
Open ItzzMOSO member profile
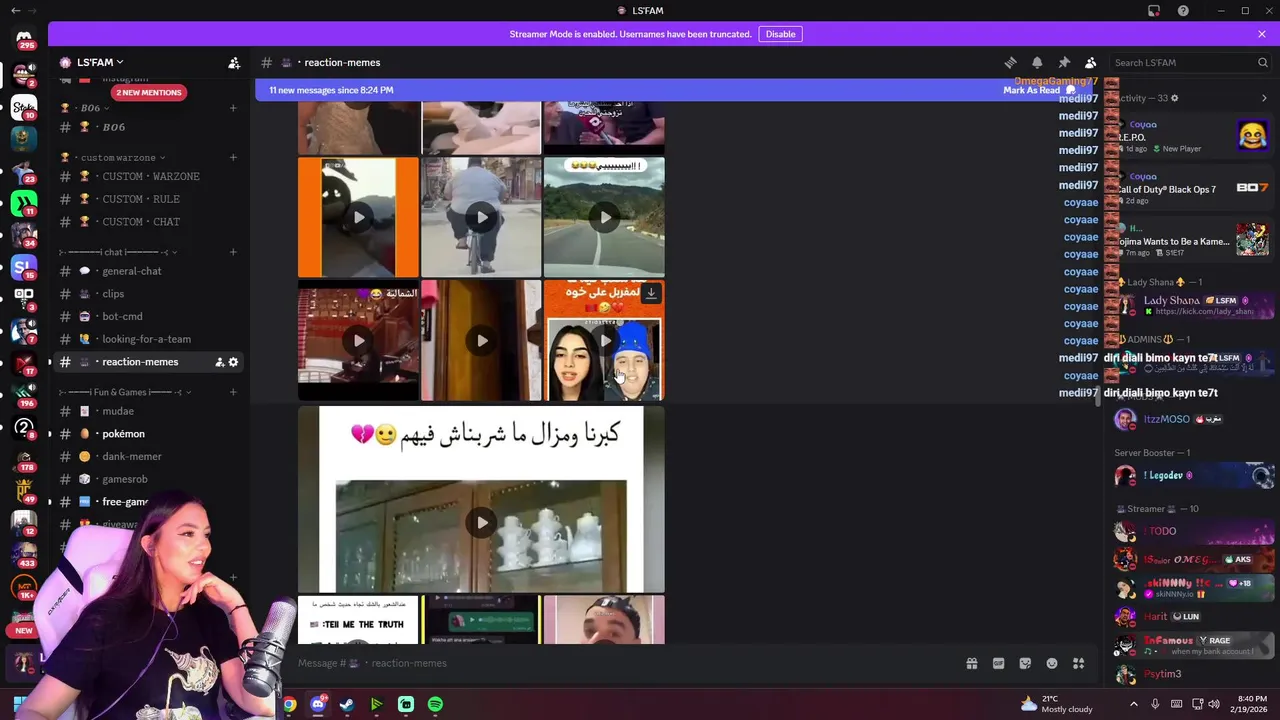(x=1194, y=419)
